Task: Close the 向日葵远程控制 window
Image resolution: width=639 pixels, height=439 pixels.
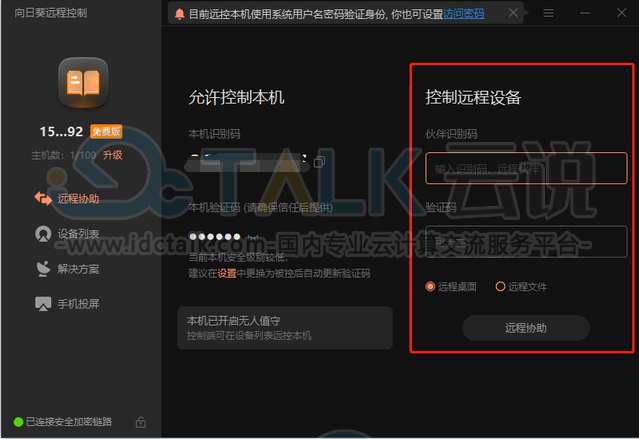Action: pos(621,13)
